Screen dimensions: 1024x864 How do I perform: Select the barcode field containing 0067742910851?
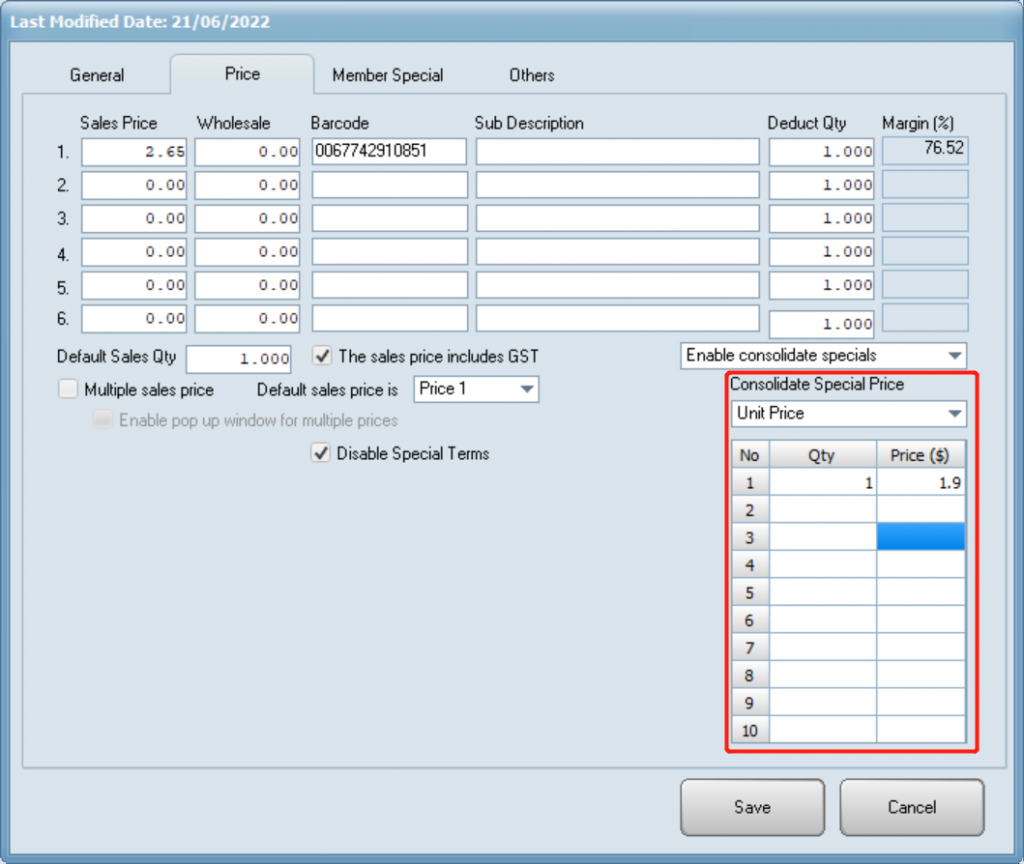tap(389, 152)
